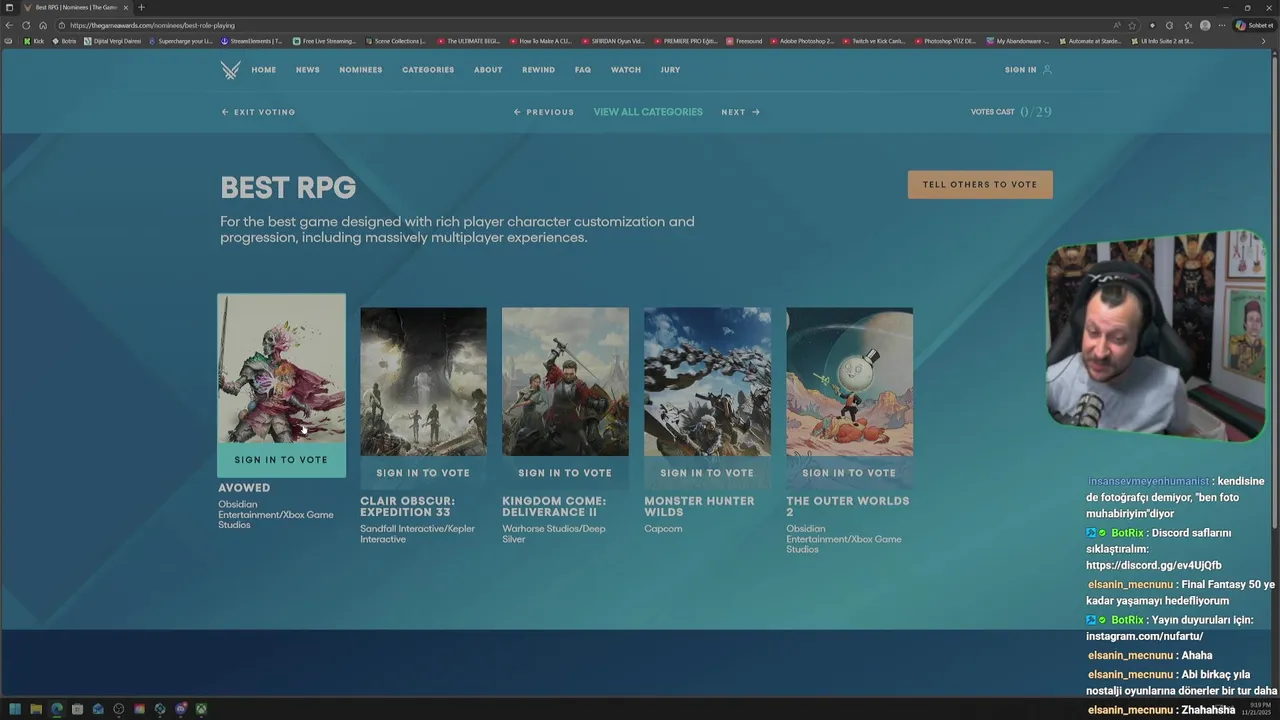Click the browser reload icon

(26, 25)
